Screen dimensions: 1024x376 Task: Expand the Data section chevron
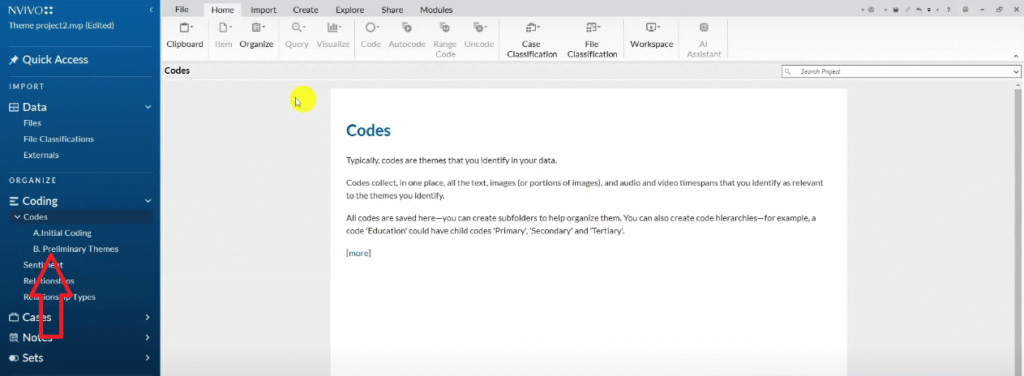(x=148, y=107)
